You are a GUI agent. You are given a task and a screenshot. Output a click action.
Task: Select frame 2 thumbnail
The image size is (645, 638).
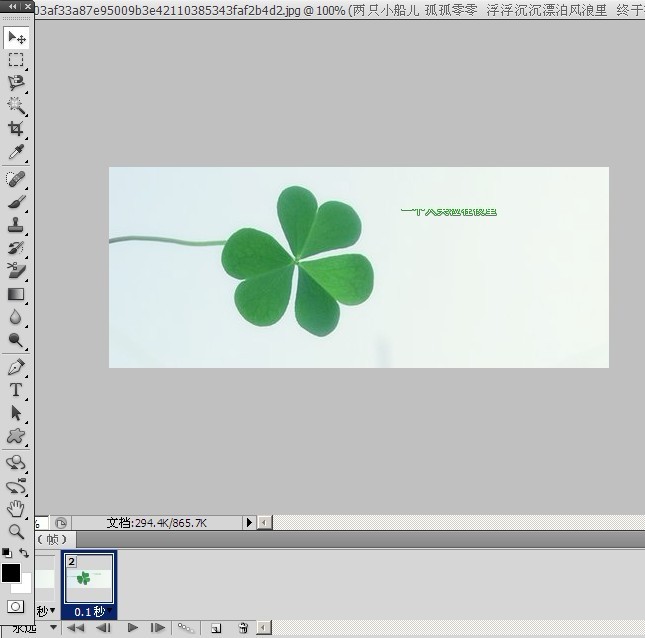(x=89, y=578)
